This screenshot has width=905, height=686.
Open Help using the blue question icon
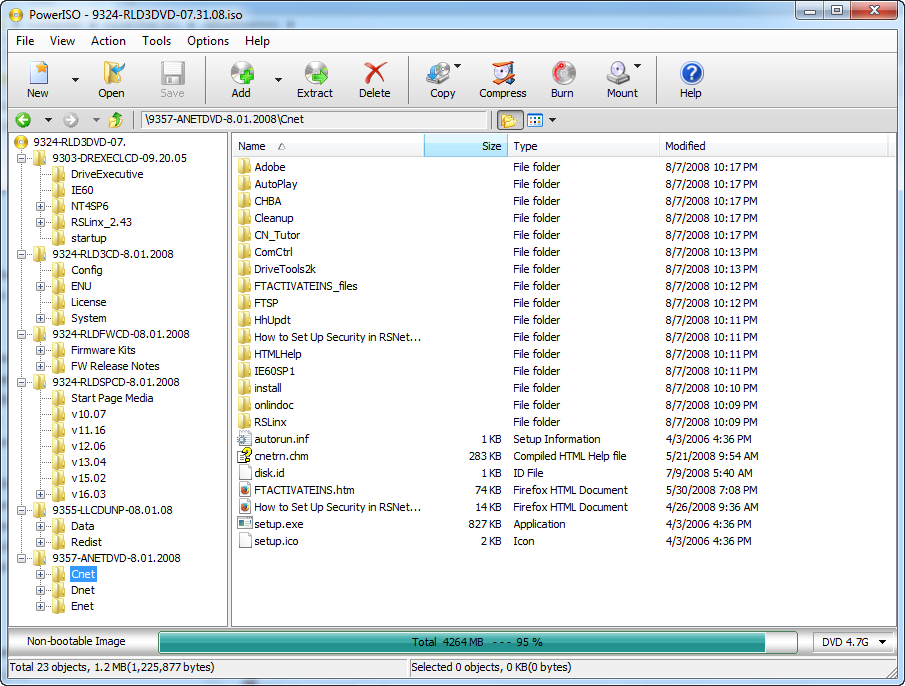pyautogui.click(x=691, y=73)
